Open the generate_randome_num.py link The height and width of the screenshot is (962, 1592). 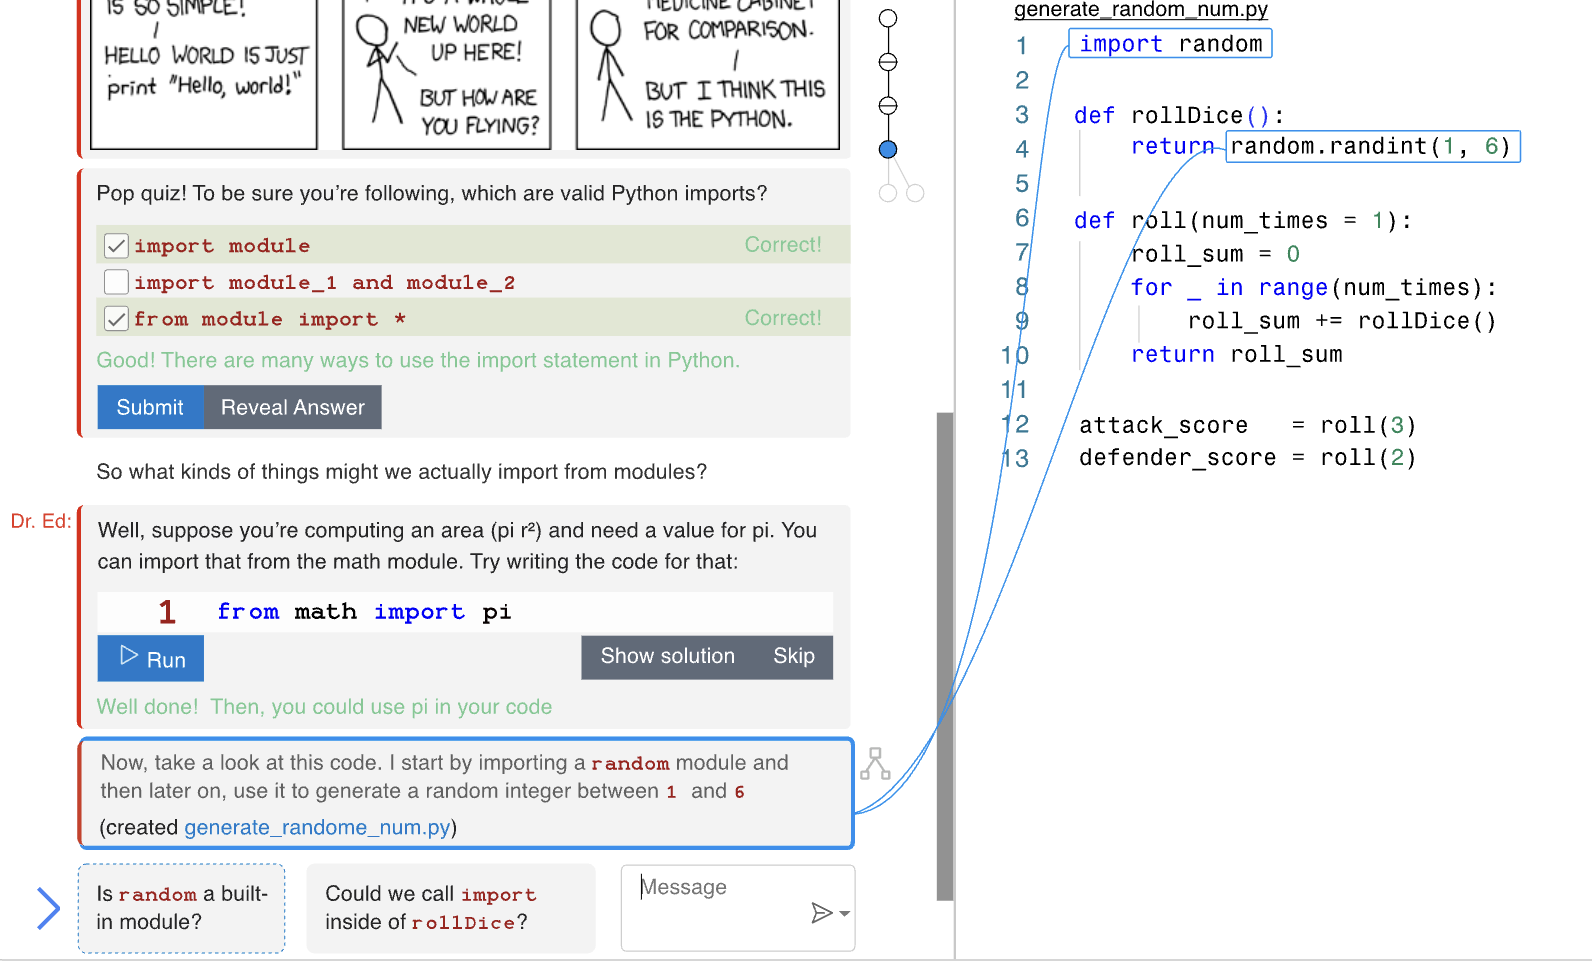pos(318,827)
